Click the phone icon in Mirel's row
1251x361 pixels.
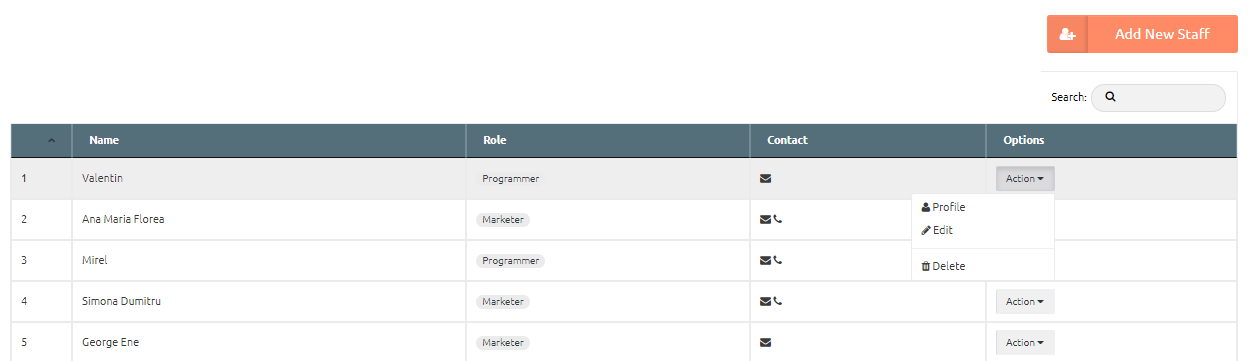coord(778,260)
